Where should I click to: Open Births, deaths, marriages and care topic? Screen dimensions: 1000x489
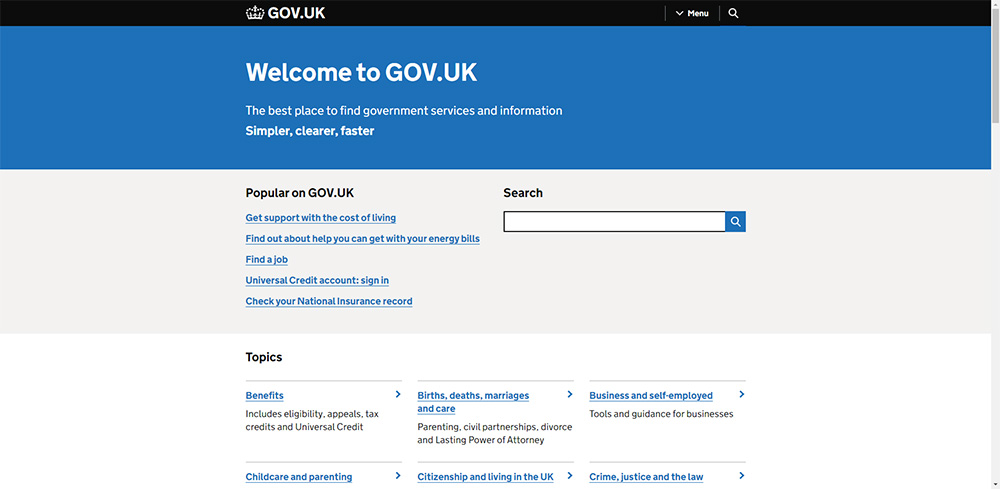473,402
